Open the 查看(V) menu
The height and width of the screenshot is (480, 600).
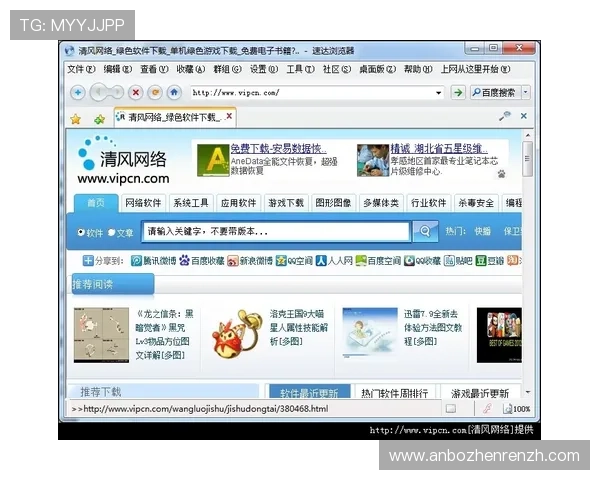tap(154, 69)
